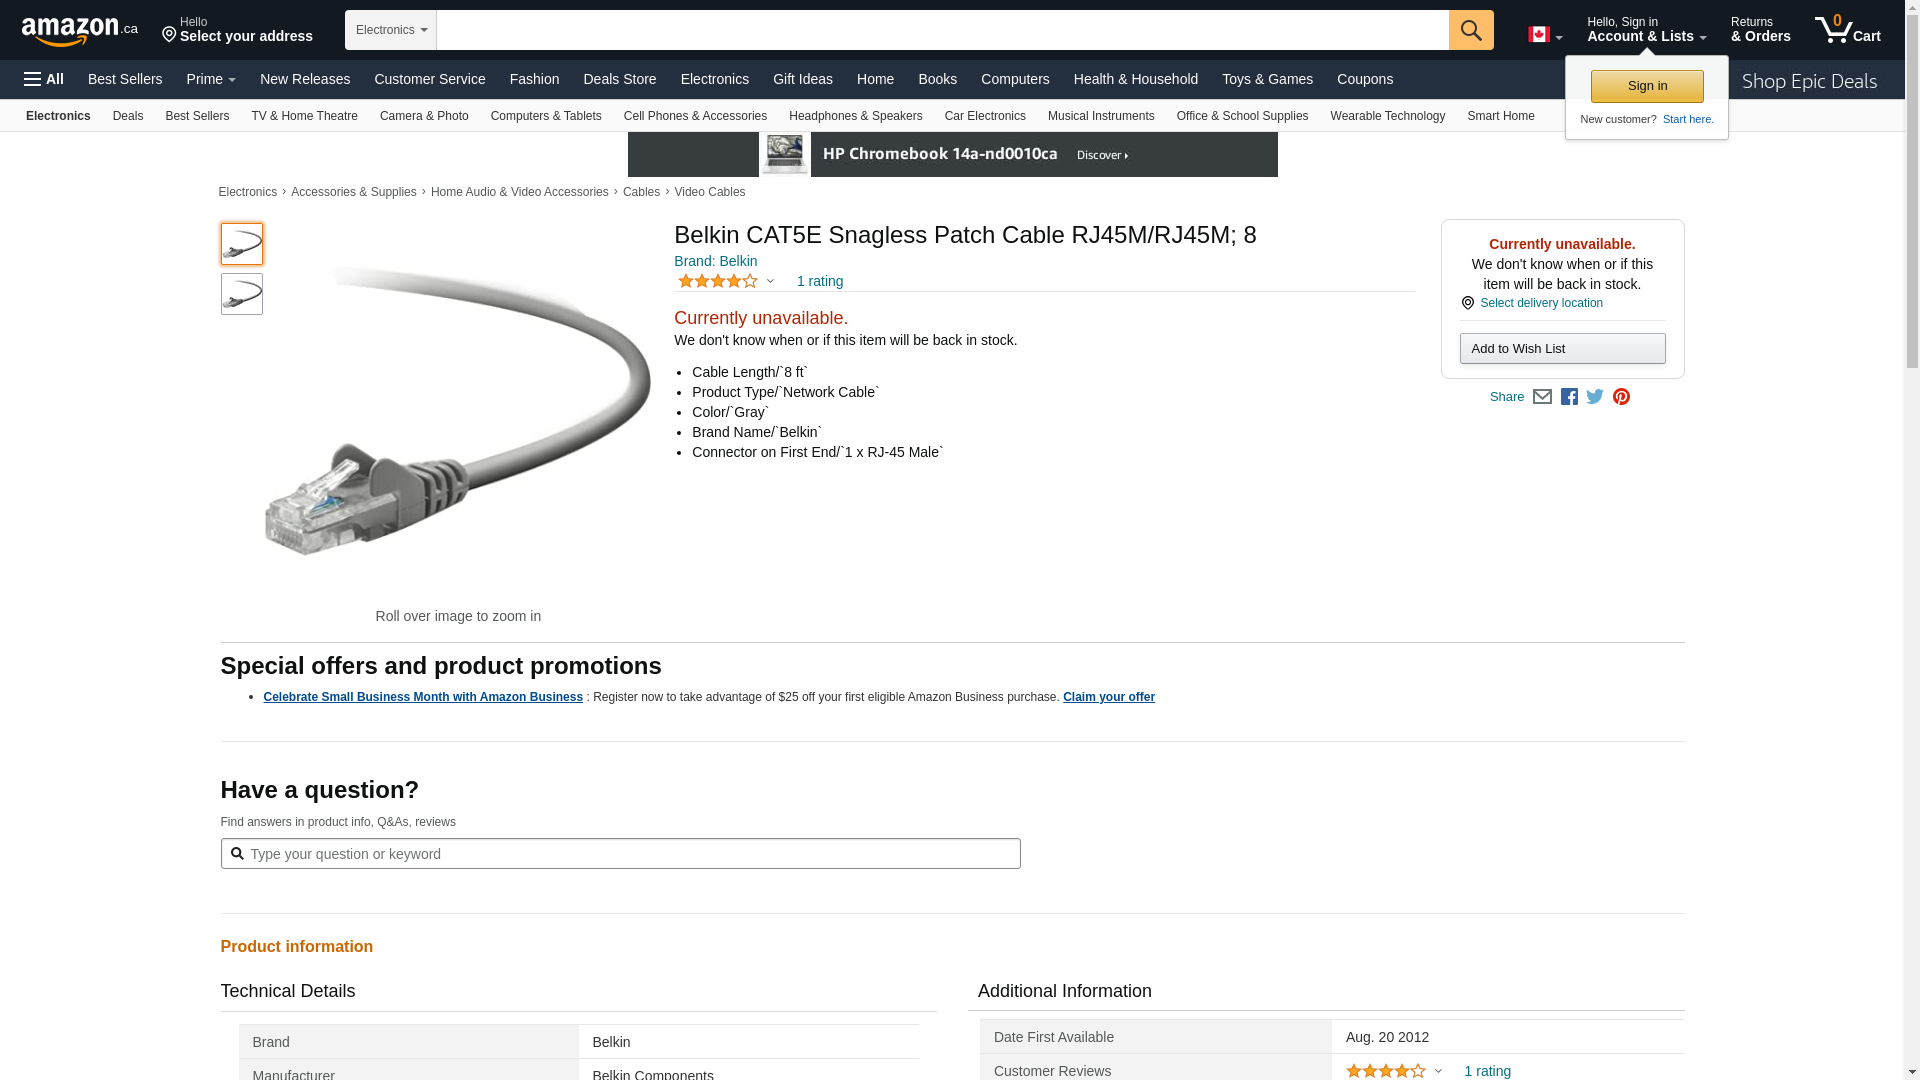
Task: Click the Claim your offer link
Action: pos(1108,697)
